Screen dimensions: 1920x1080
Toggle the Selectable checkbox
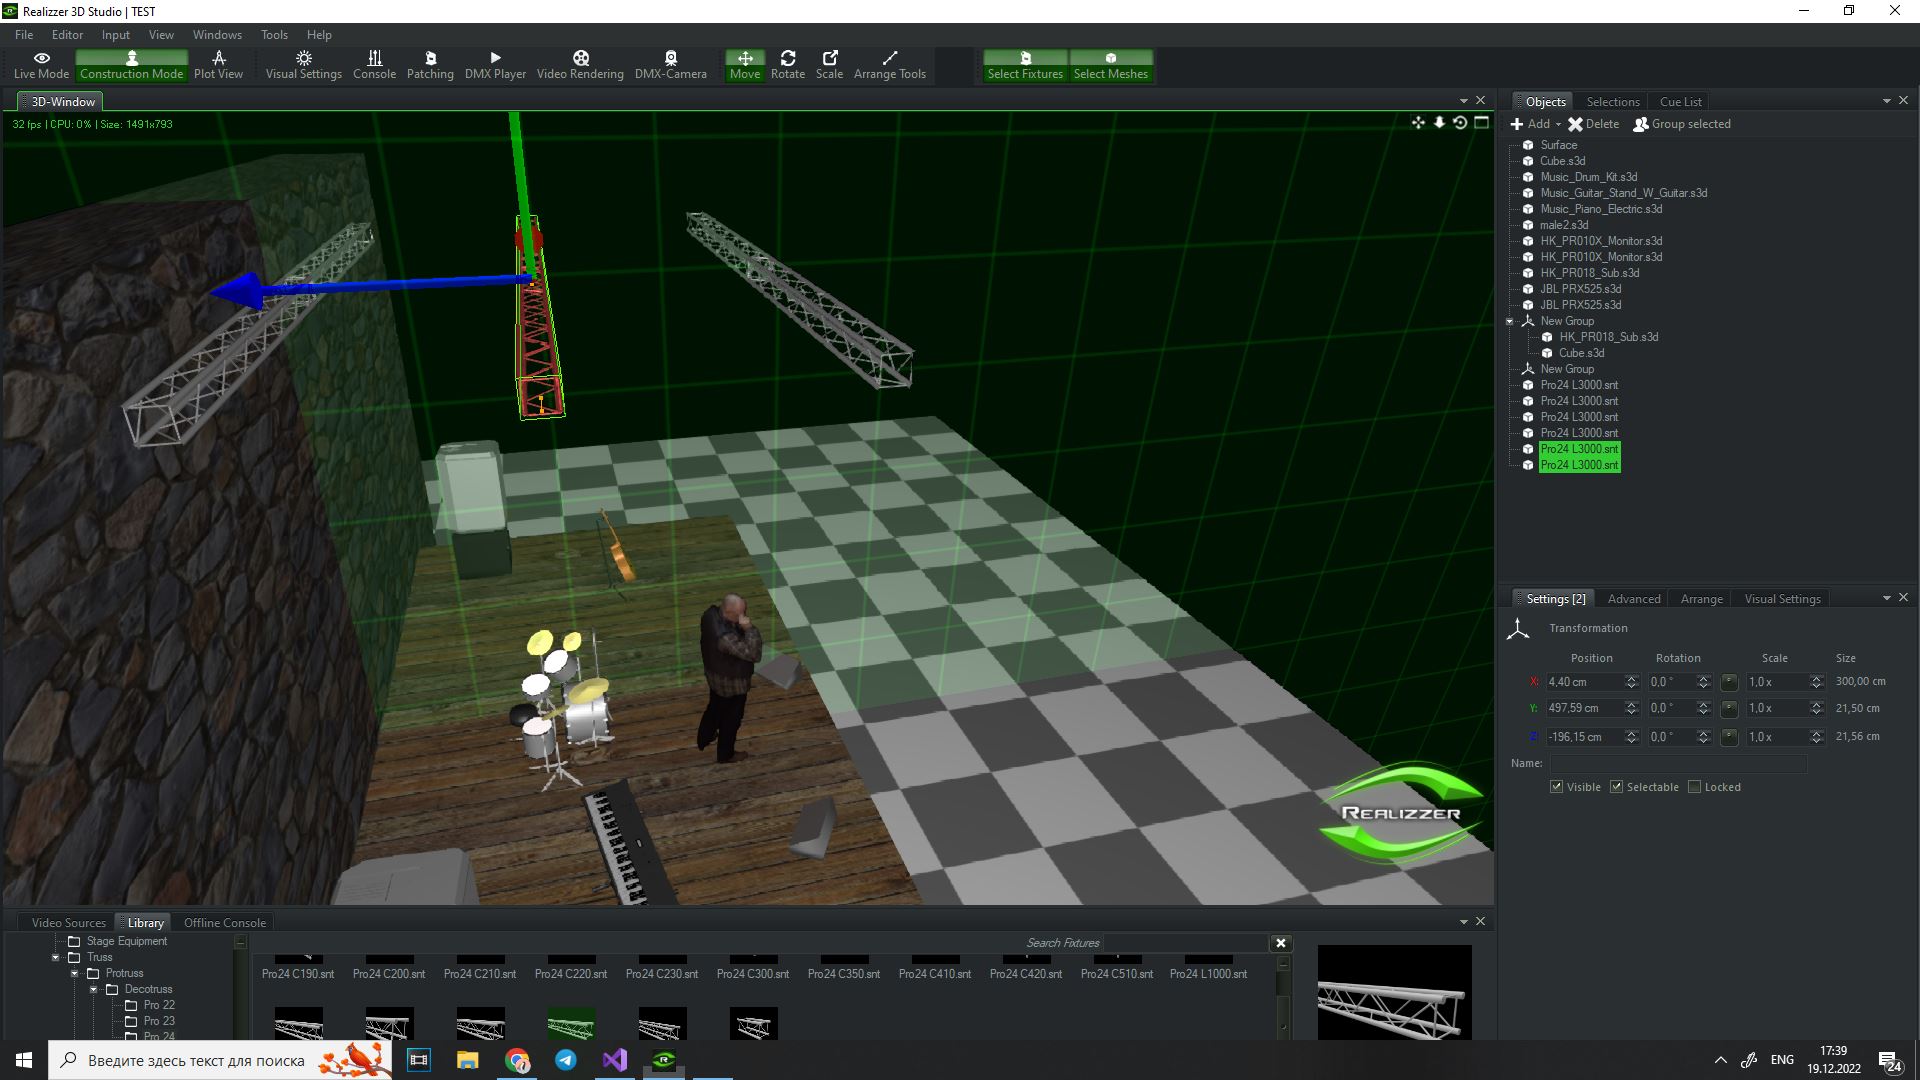click(x=1616, y=787)
